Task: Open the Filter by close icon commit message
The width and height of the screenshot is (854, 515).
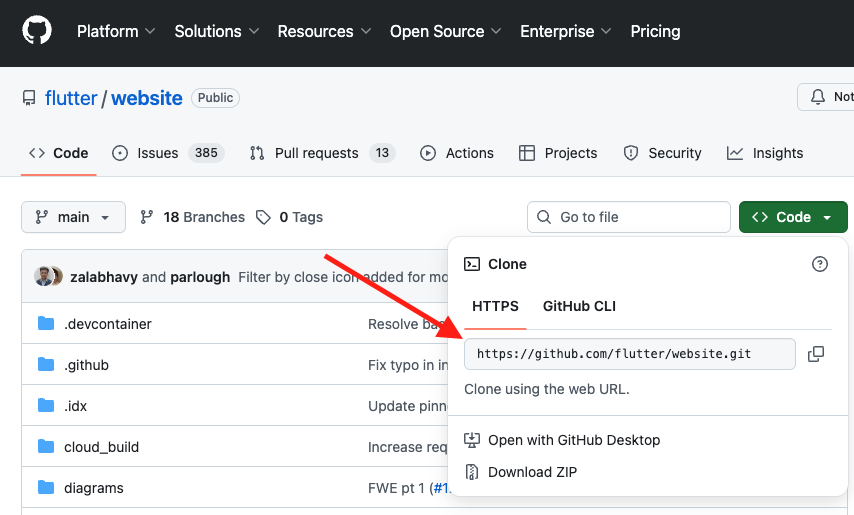Action: 343,277
